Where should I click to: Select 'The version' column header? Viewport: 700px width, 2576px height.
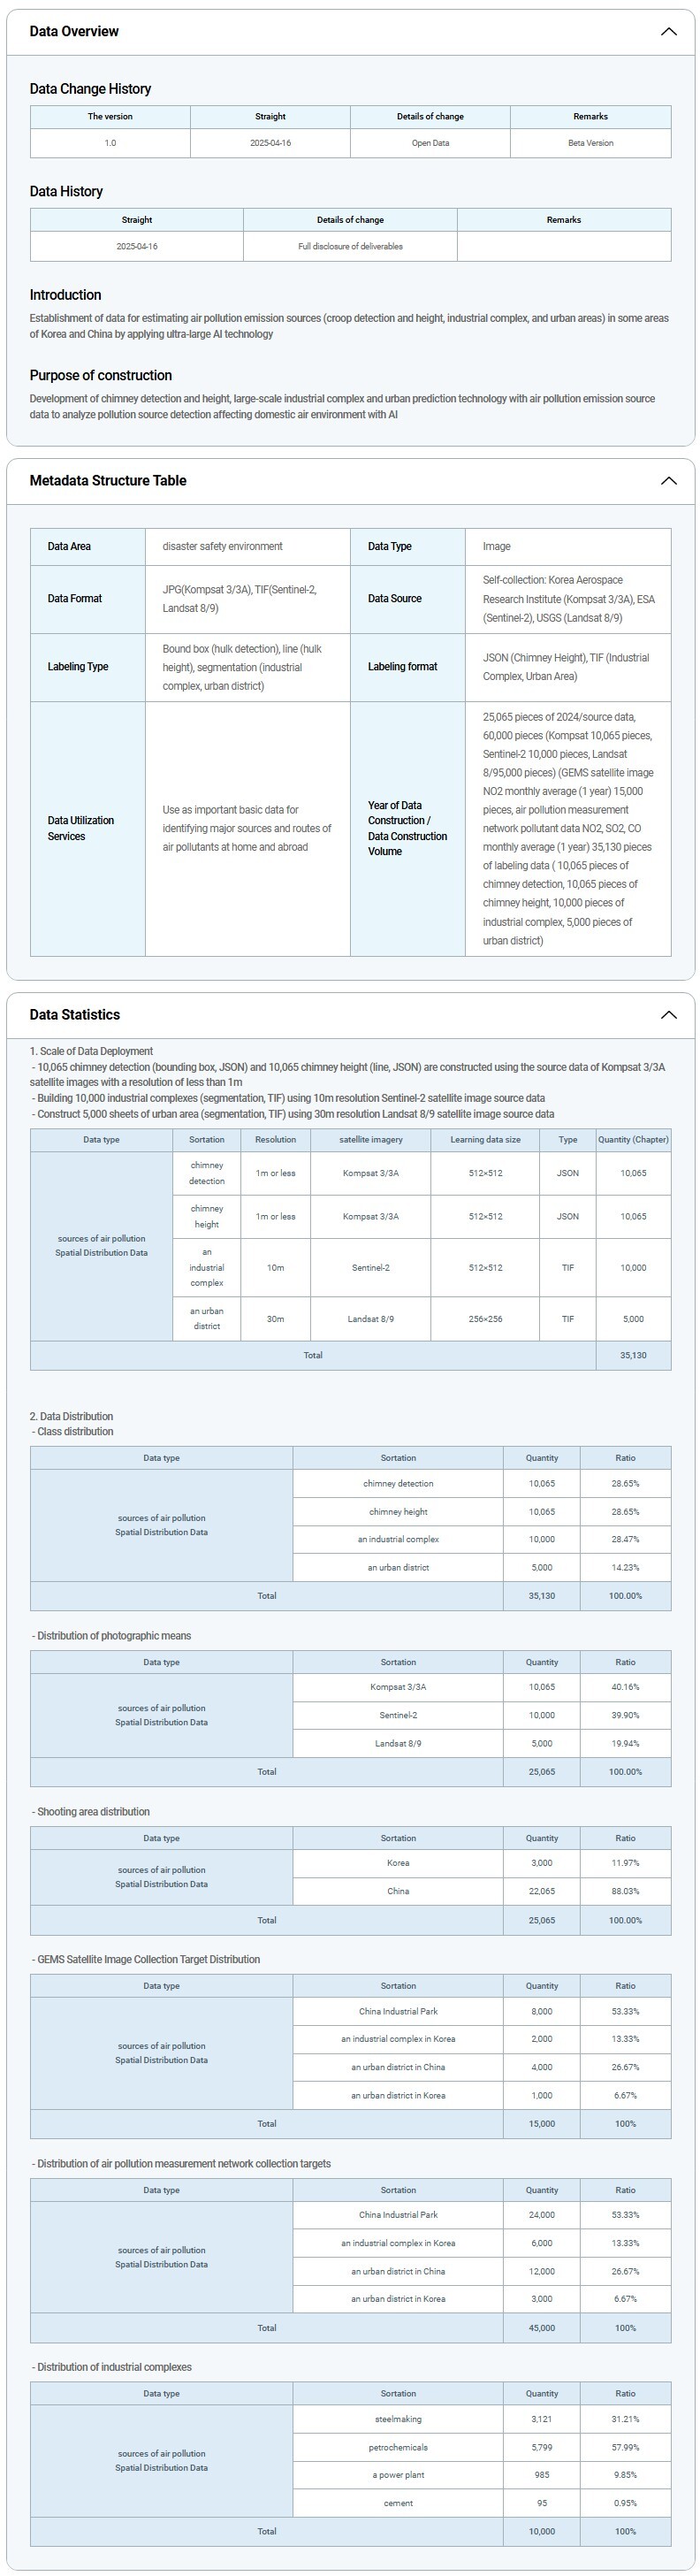coord(110,117)
